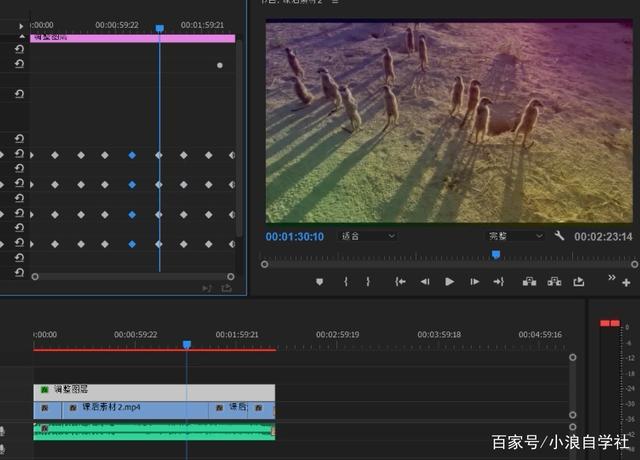
Task: Click the meerkat video preview in program monitor
Action: click(449, 121)
